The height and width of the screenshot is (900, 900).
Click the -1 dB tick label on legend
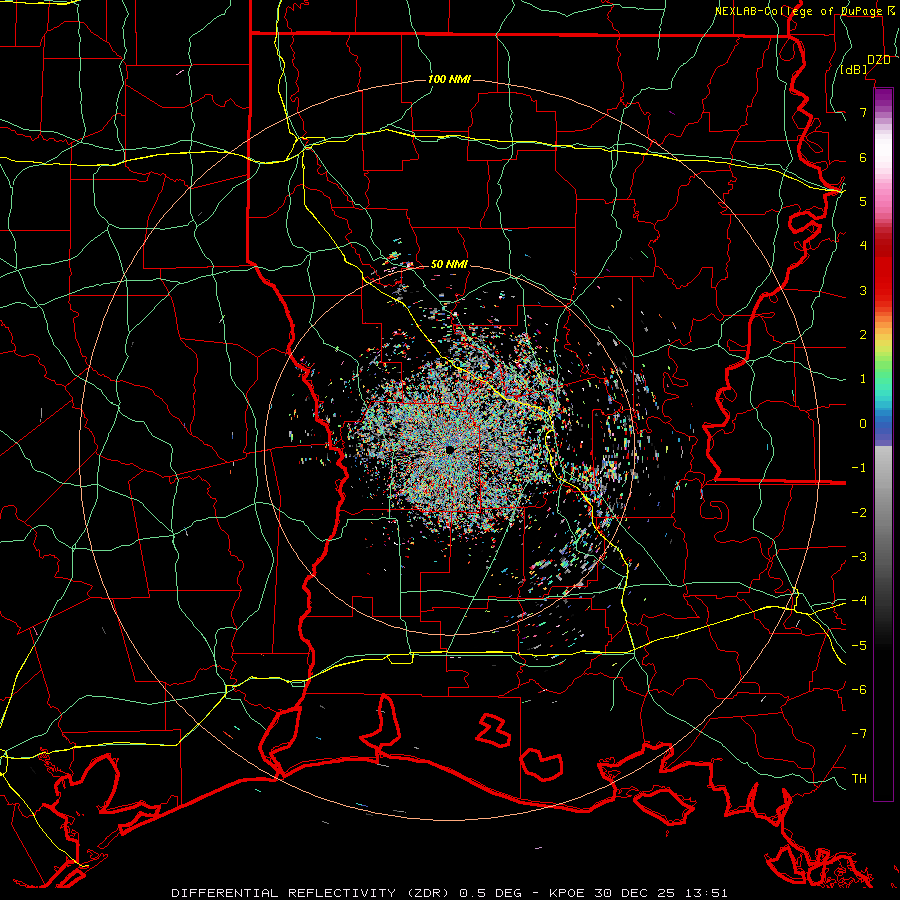point(859,468)
